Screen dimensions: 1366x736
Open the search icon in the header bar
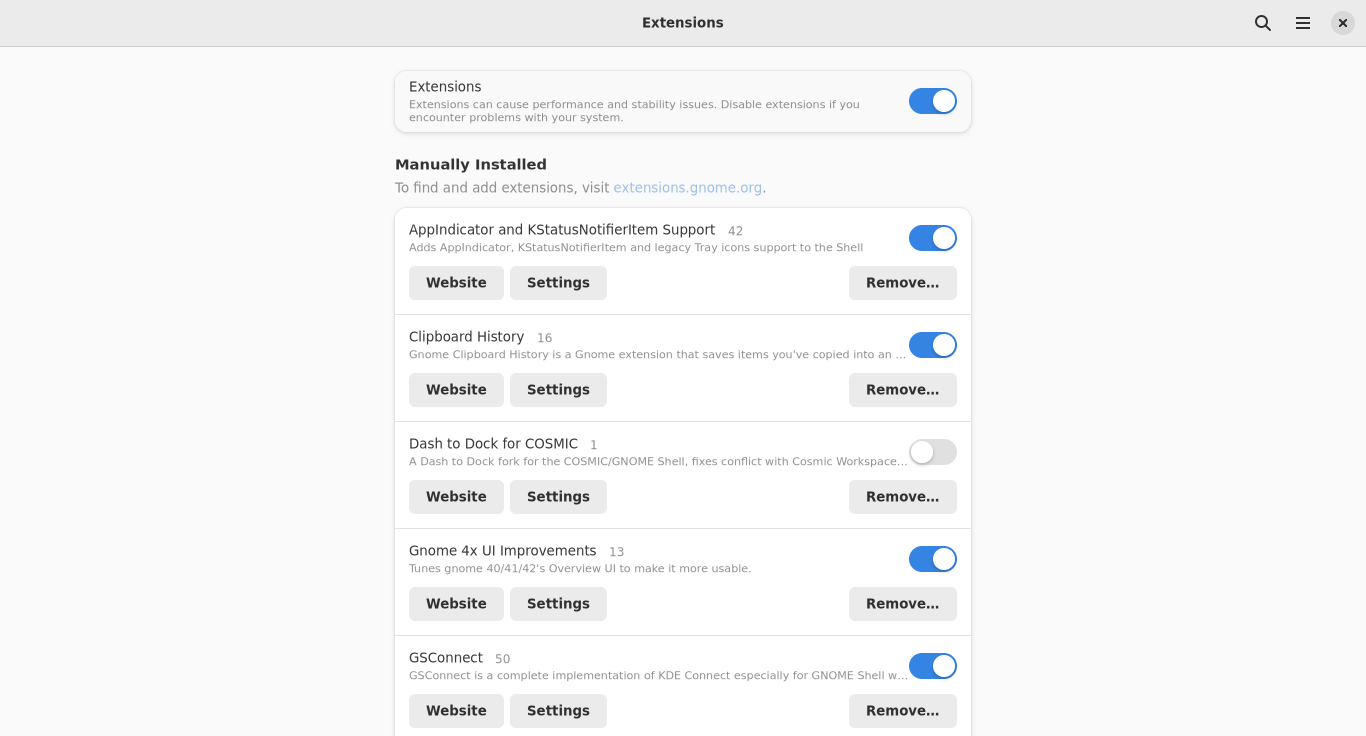1262,22
